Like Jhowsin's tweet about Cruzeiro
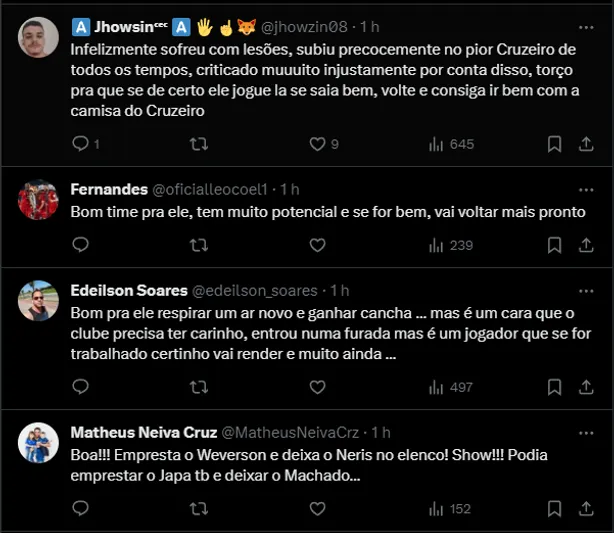The image size is (614, 533). 318,144
